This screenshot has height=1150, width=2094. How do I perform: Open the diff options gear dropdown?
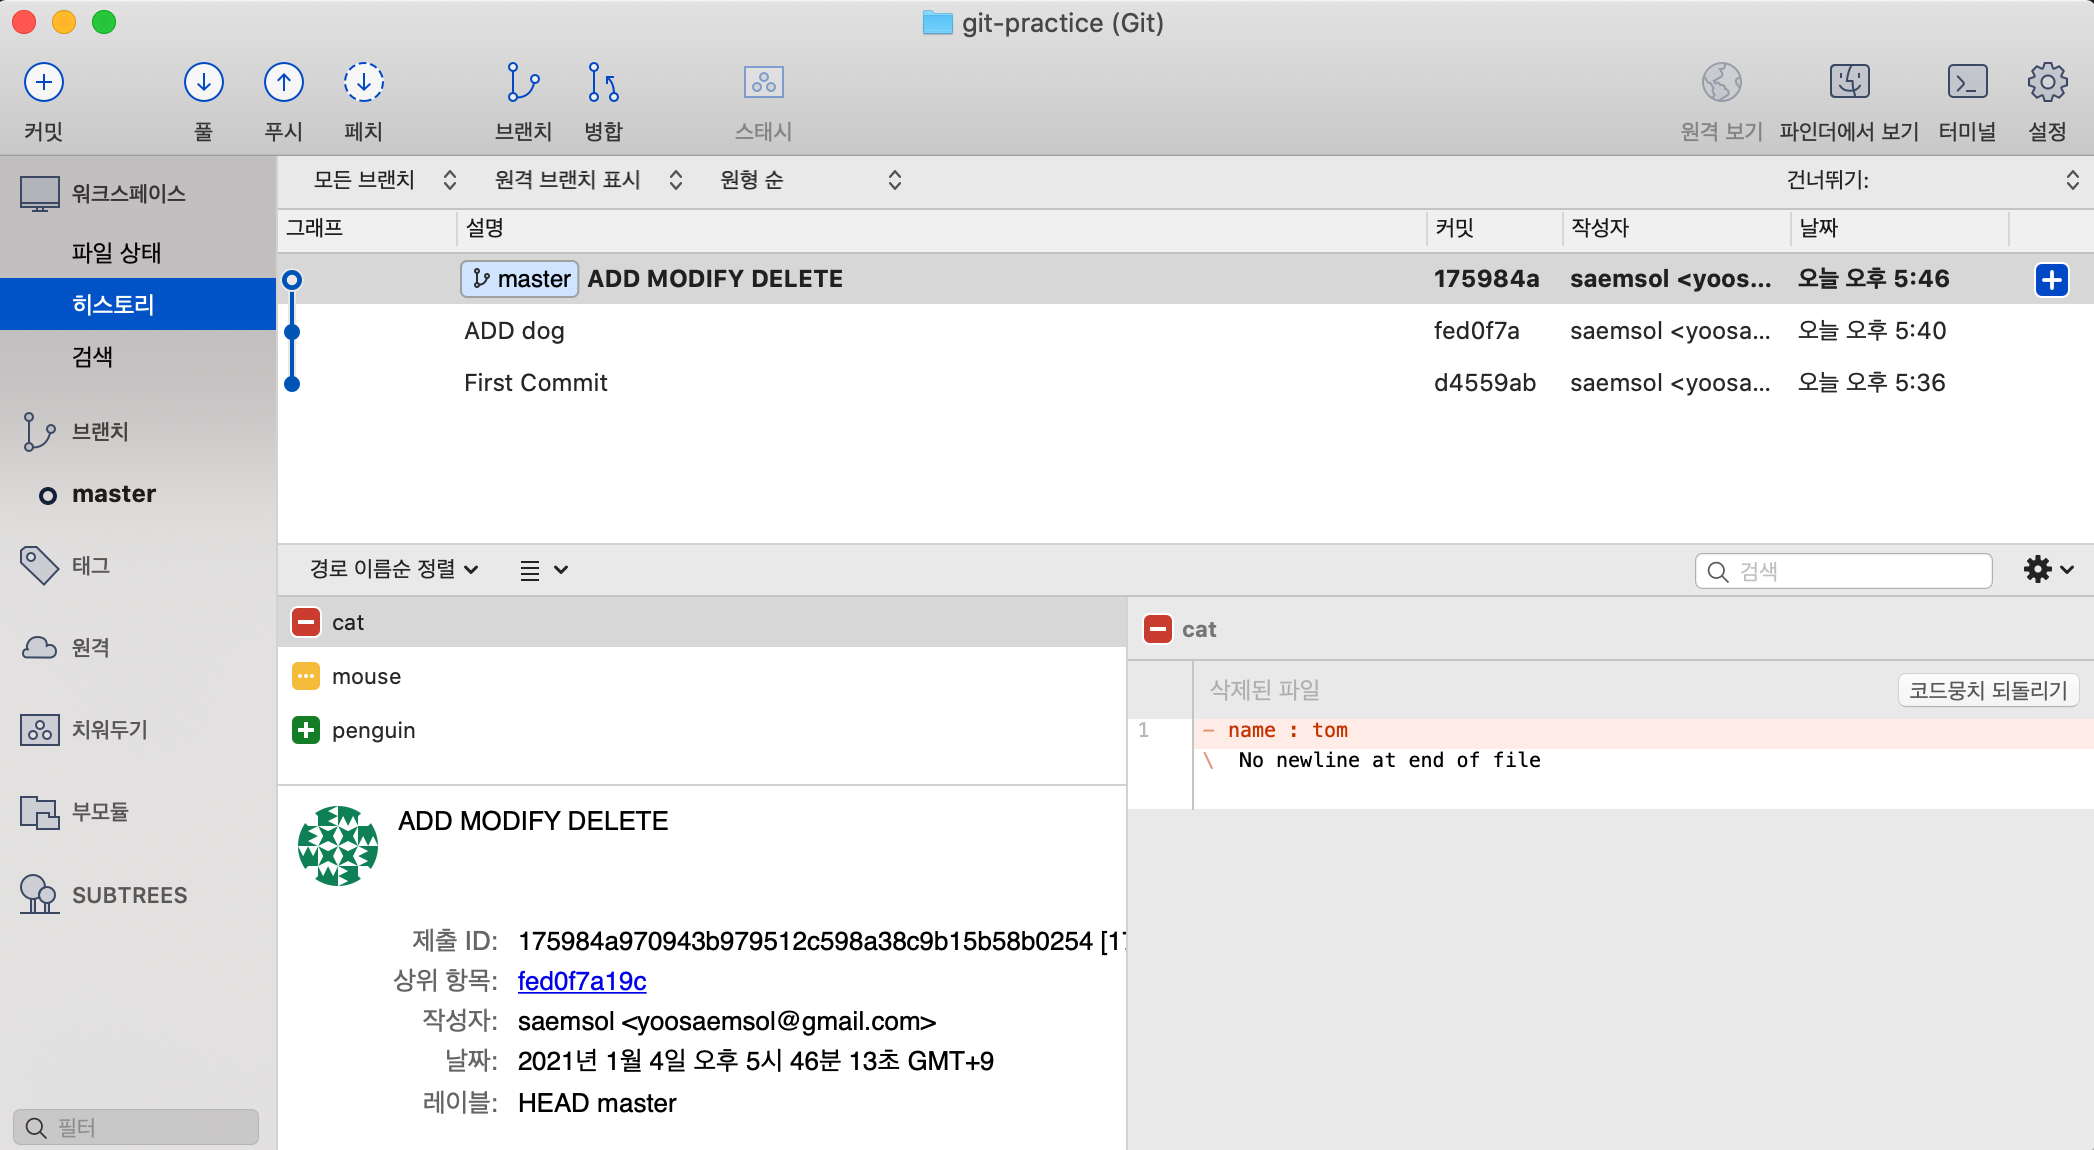click(2048, 570)
